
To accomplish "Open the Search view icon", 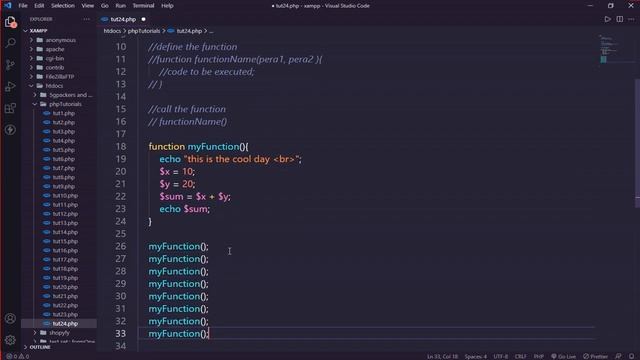I will tap(11, 43).
